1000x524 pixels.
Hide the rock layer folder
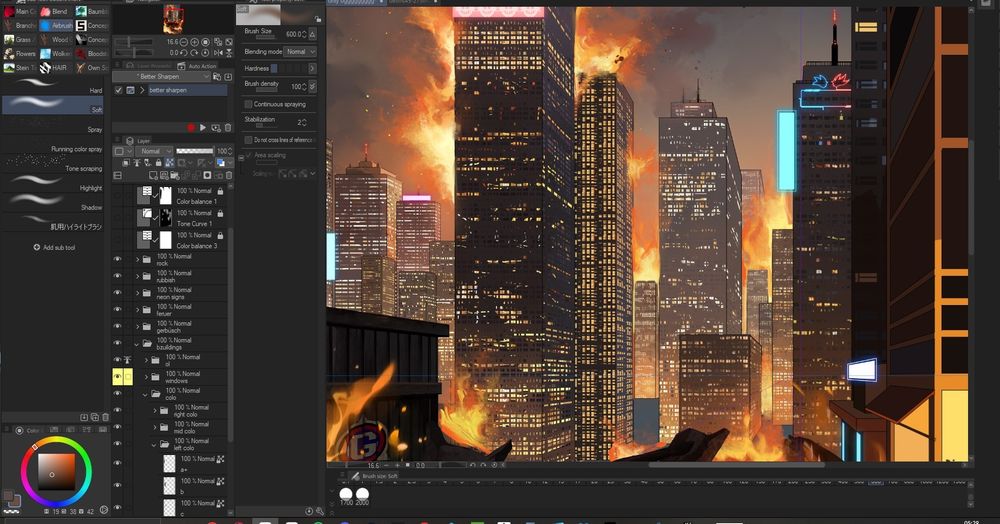(x=117, y=259)
